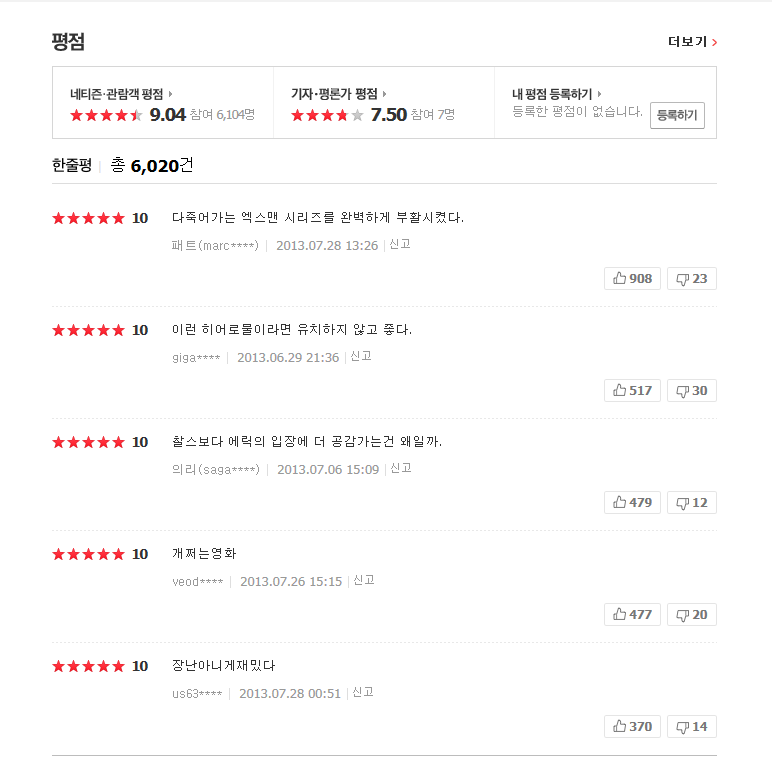The width and height of the screenshot is (772, 757).
Task: Open the 더보기 link
Action: 692,42
